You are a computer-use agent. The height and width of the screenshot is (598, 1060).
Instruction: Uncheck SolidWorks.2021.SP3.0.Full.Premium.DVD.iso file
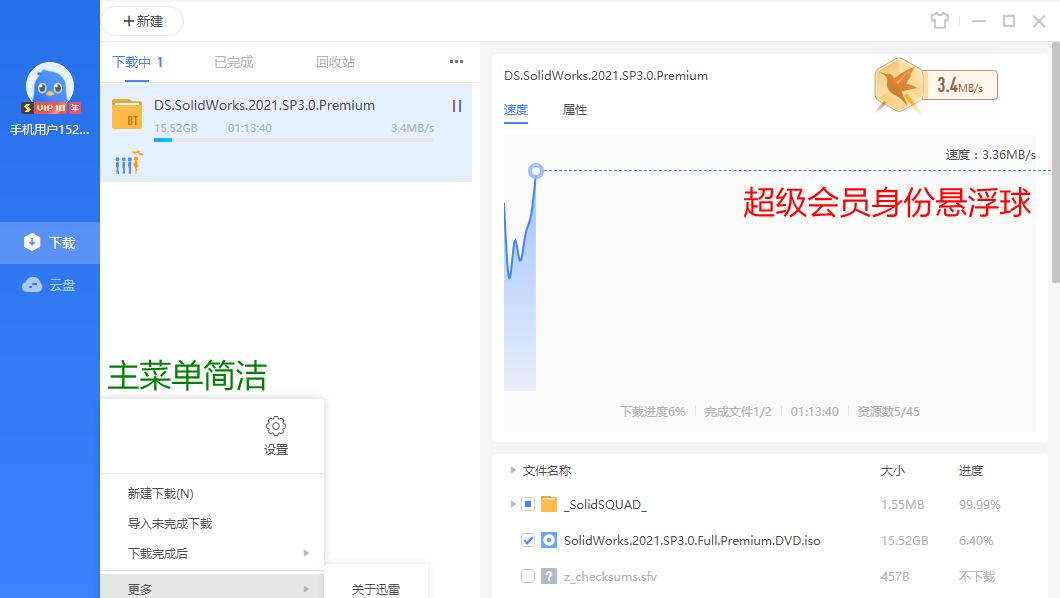coord(528,540)
